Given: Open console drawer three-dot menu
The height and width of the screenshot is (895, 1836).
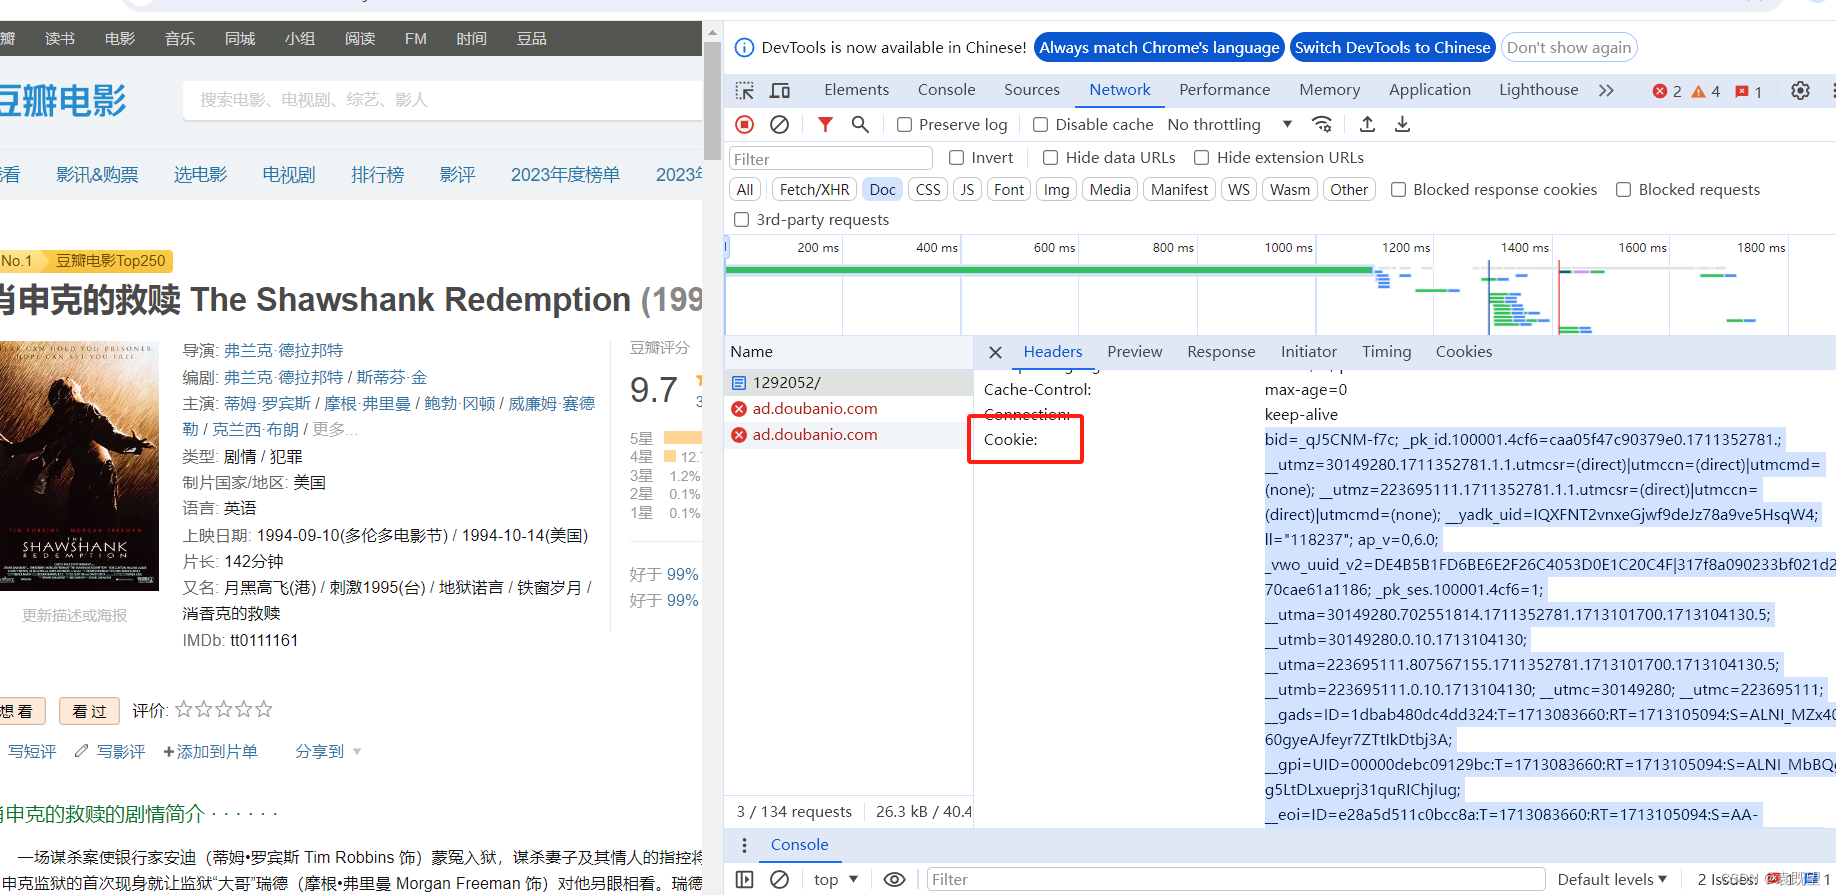Looking at the screenshot, I should coord(744,845).
